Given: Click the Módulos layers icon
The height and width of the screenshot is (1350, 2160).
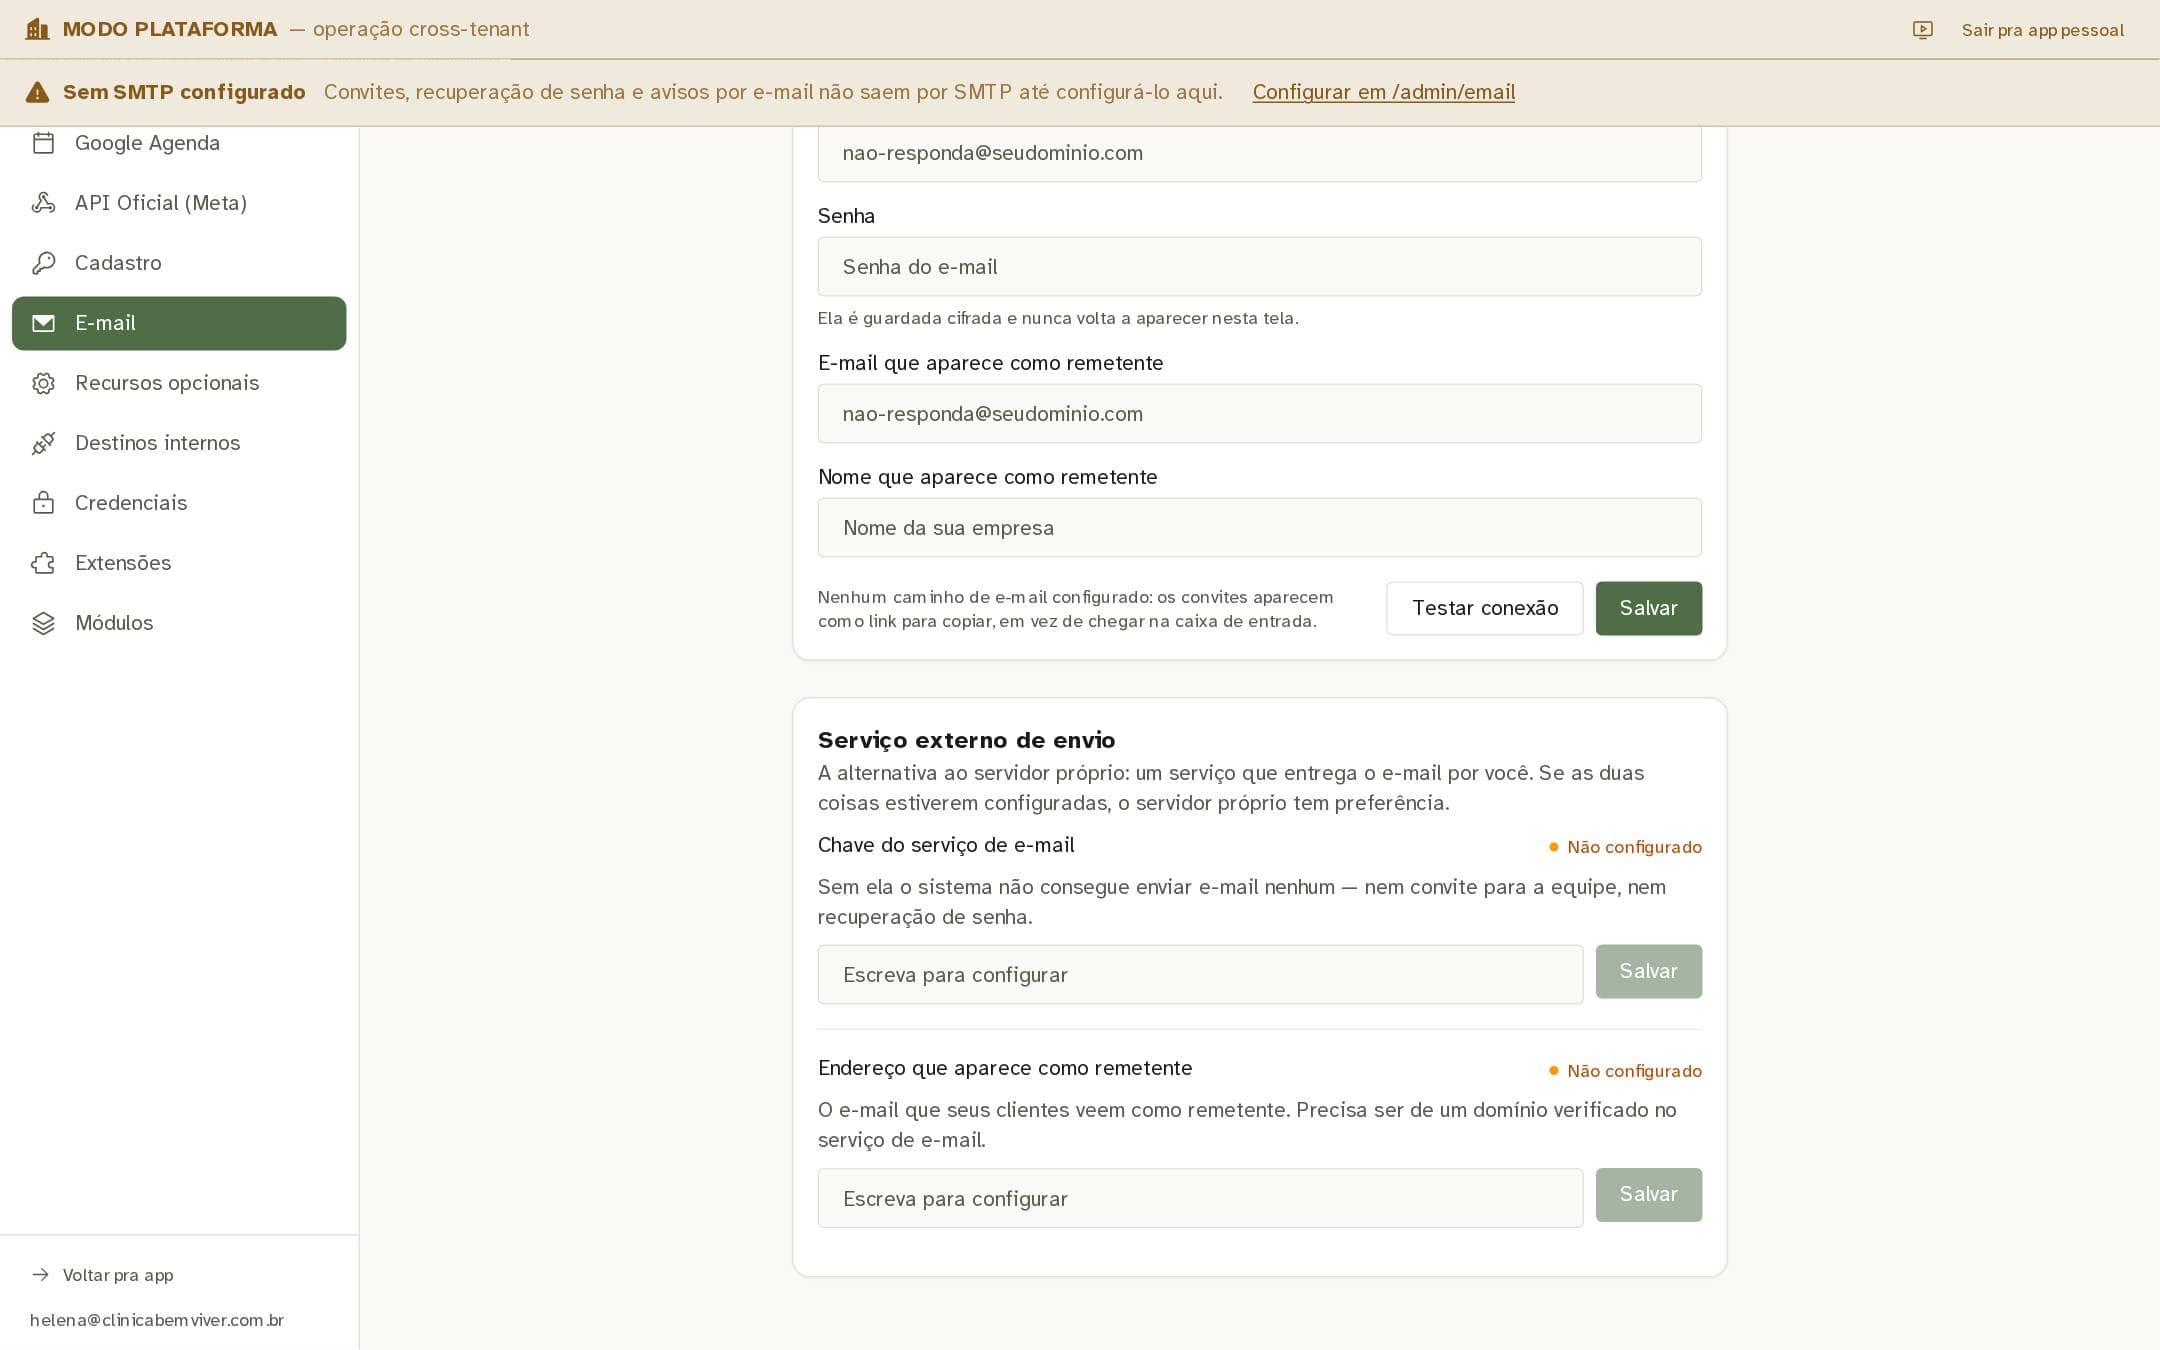Looking at the screenshot, I should point(43,623).
